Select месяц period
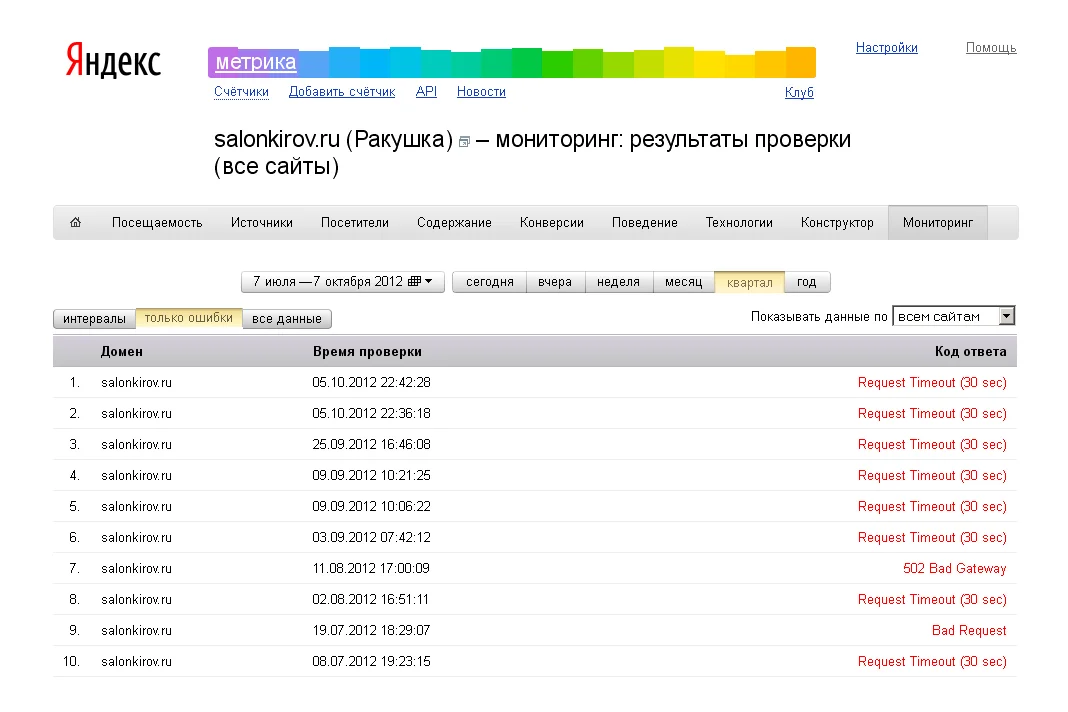The height and width of the screenshot is (712, 1068). pyautogui.click(x=683, y=282)
